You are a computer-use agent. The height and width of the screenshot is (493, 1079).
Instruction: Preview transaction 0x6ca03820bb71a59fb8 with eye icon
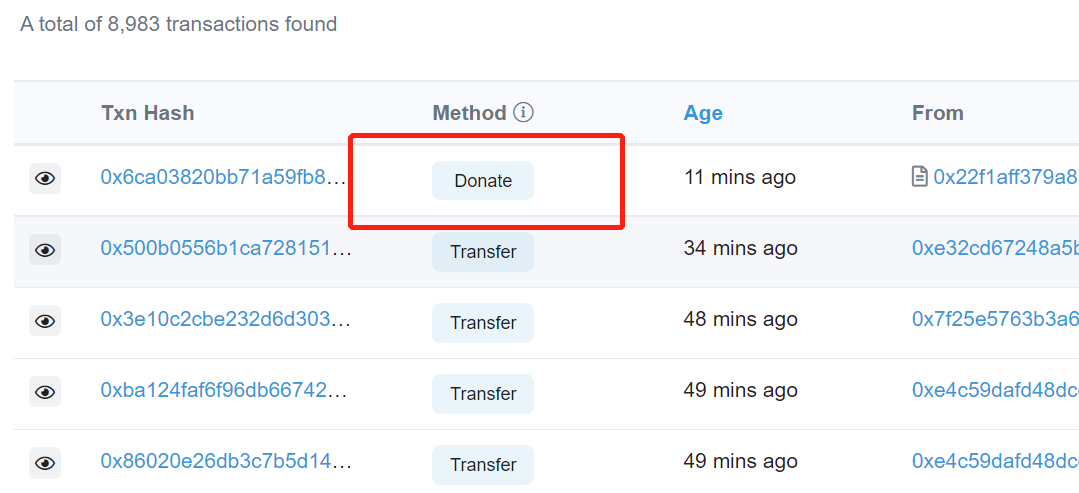tap(45, 179)
